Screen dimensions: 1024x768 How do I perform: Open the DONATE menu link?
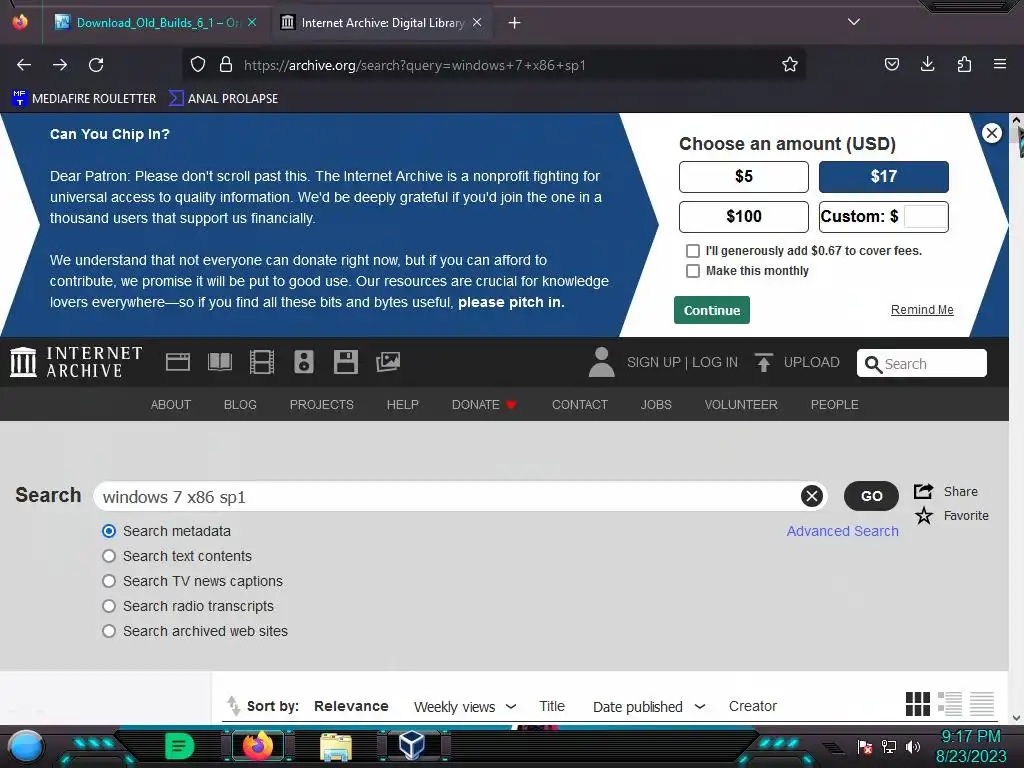click(484, 405)
